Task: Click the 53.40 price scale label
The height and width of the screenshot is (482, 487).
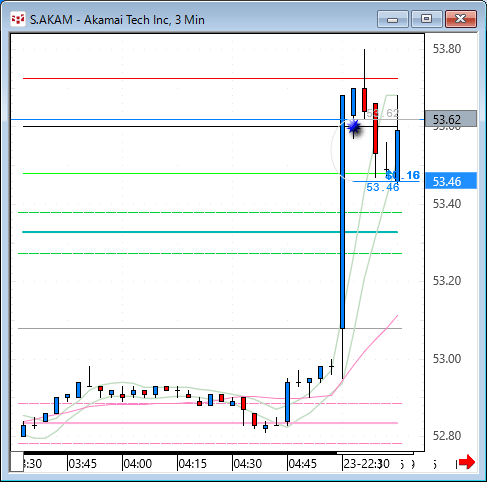Action: (447, 204)
